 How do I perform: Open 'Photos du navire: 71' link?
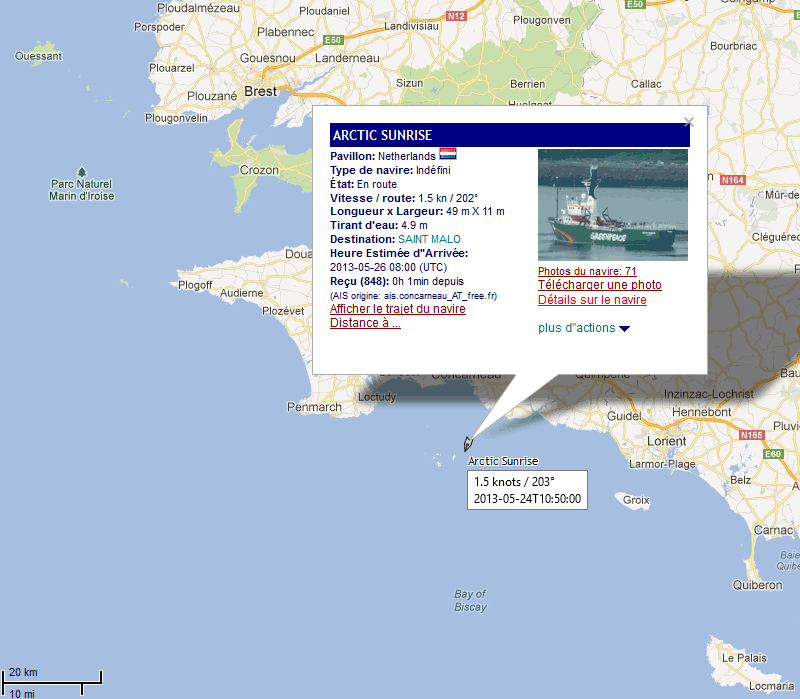click(587, 271)
